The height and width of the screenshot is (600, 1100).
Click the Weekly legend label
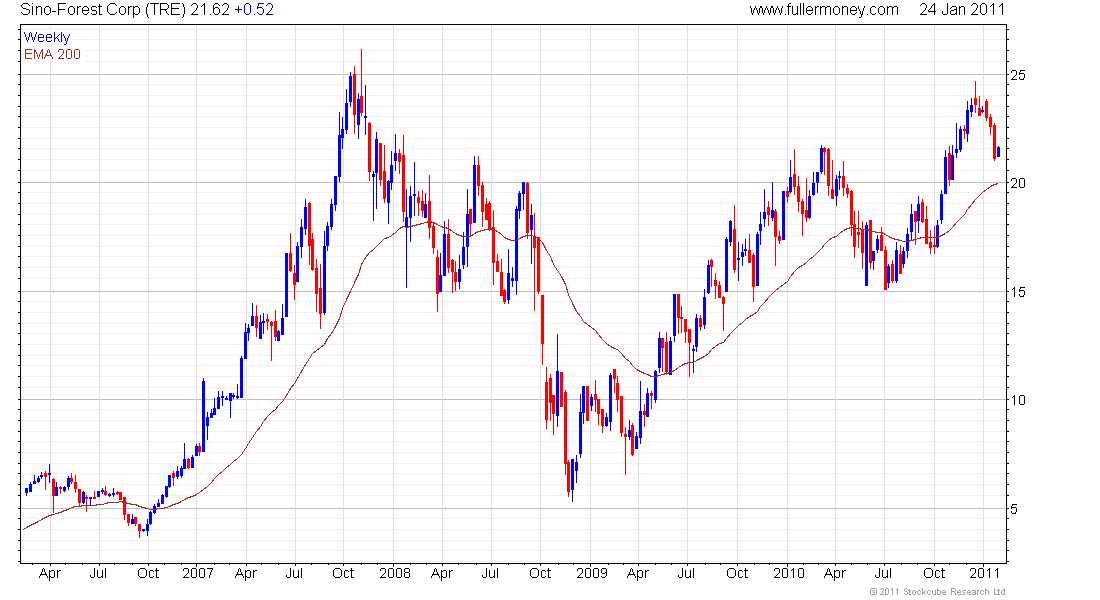(x=47, y=37)
